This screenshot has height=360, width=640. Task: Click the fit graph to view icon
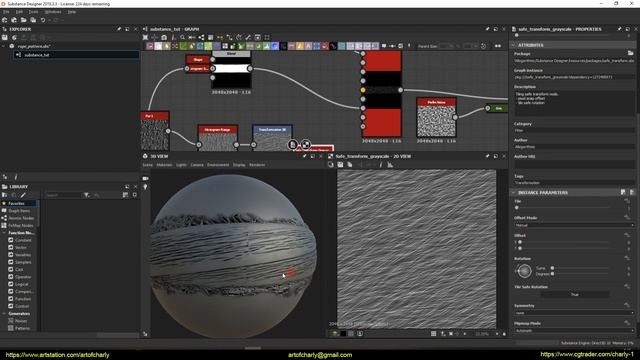[x=145, y=38]
